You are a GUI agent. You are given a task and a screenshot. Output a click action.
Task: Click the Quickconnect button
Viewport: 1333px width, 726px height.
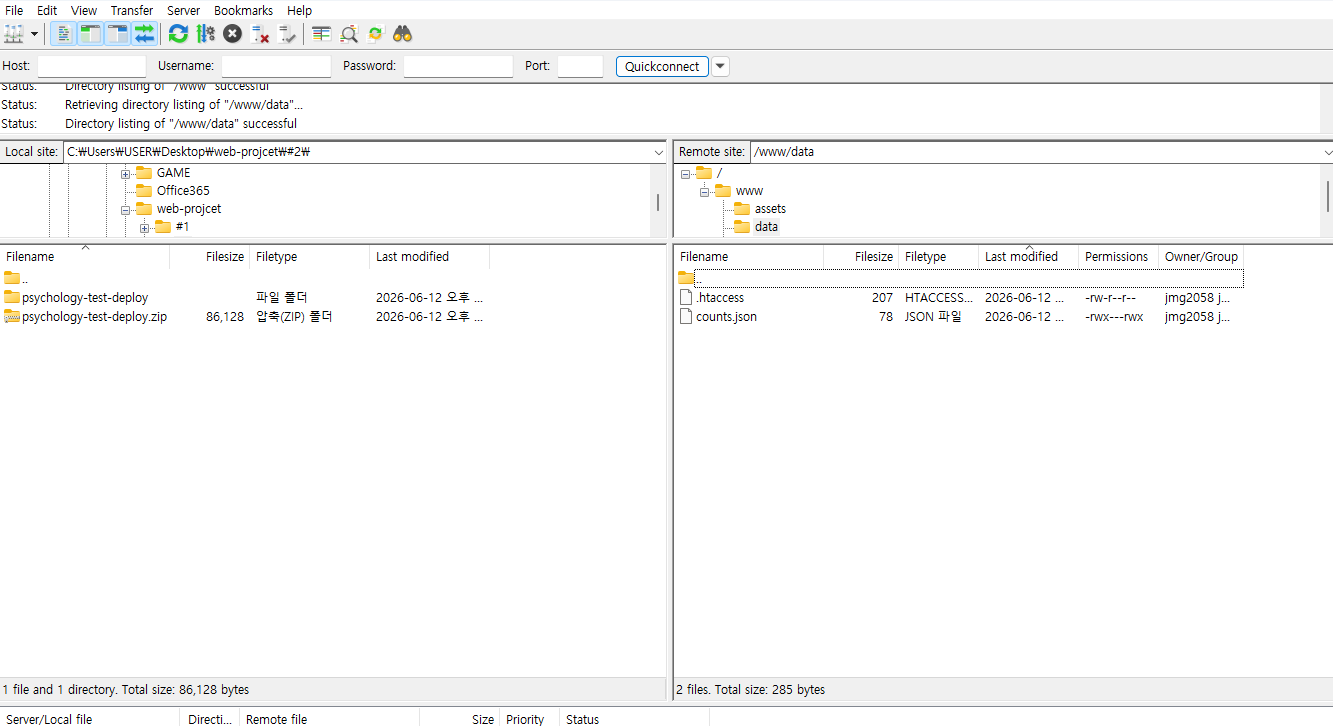(662, 66)
